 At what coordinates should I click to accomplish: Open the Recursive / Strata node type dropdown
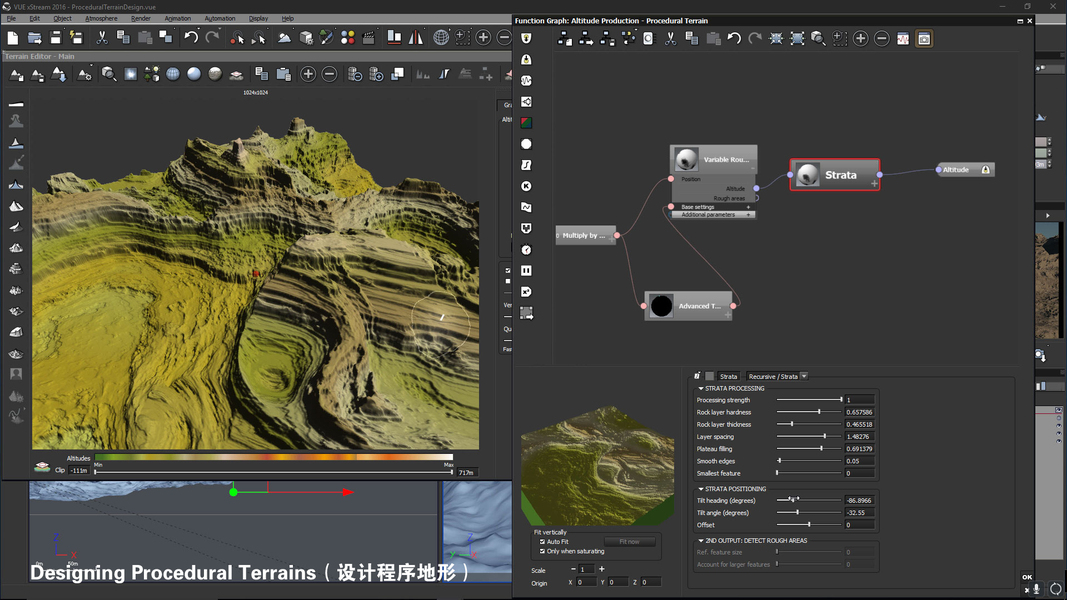[804, 376]
